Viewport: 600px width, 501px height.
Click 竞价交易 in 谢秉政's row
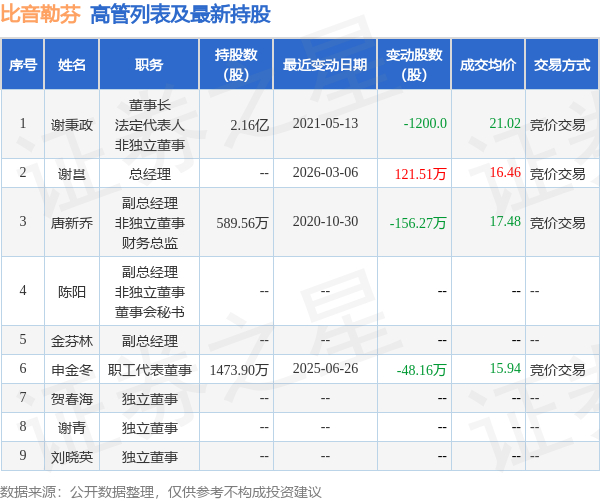(x=558, y=125)
